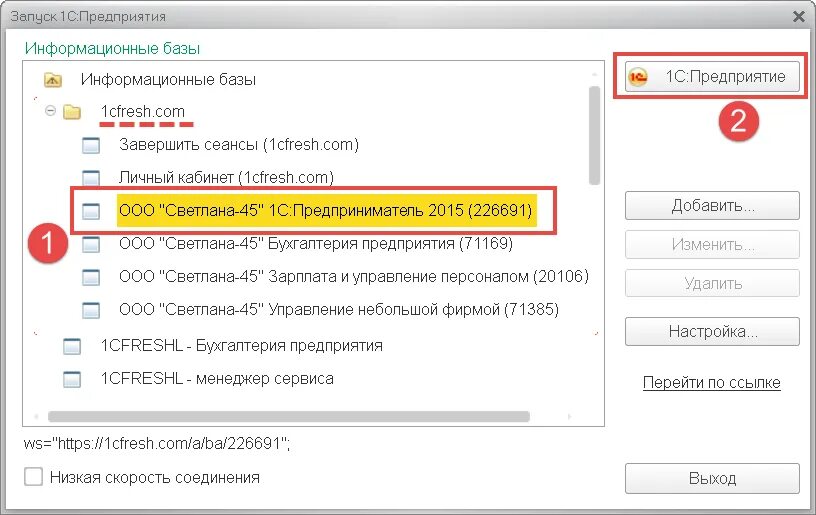
Task: Click the Добавить... button
Action: 712,205
